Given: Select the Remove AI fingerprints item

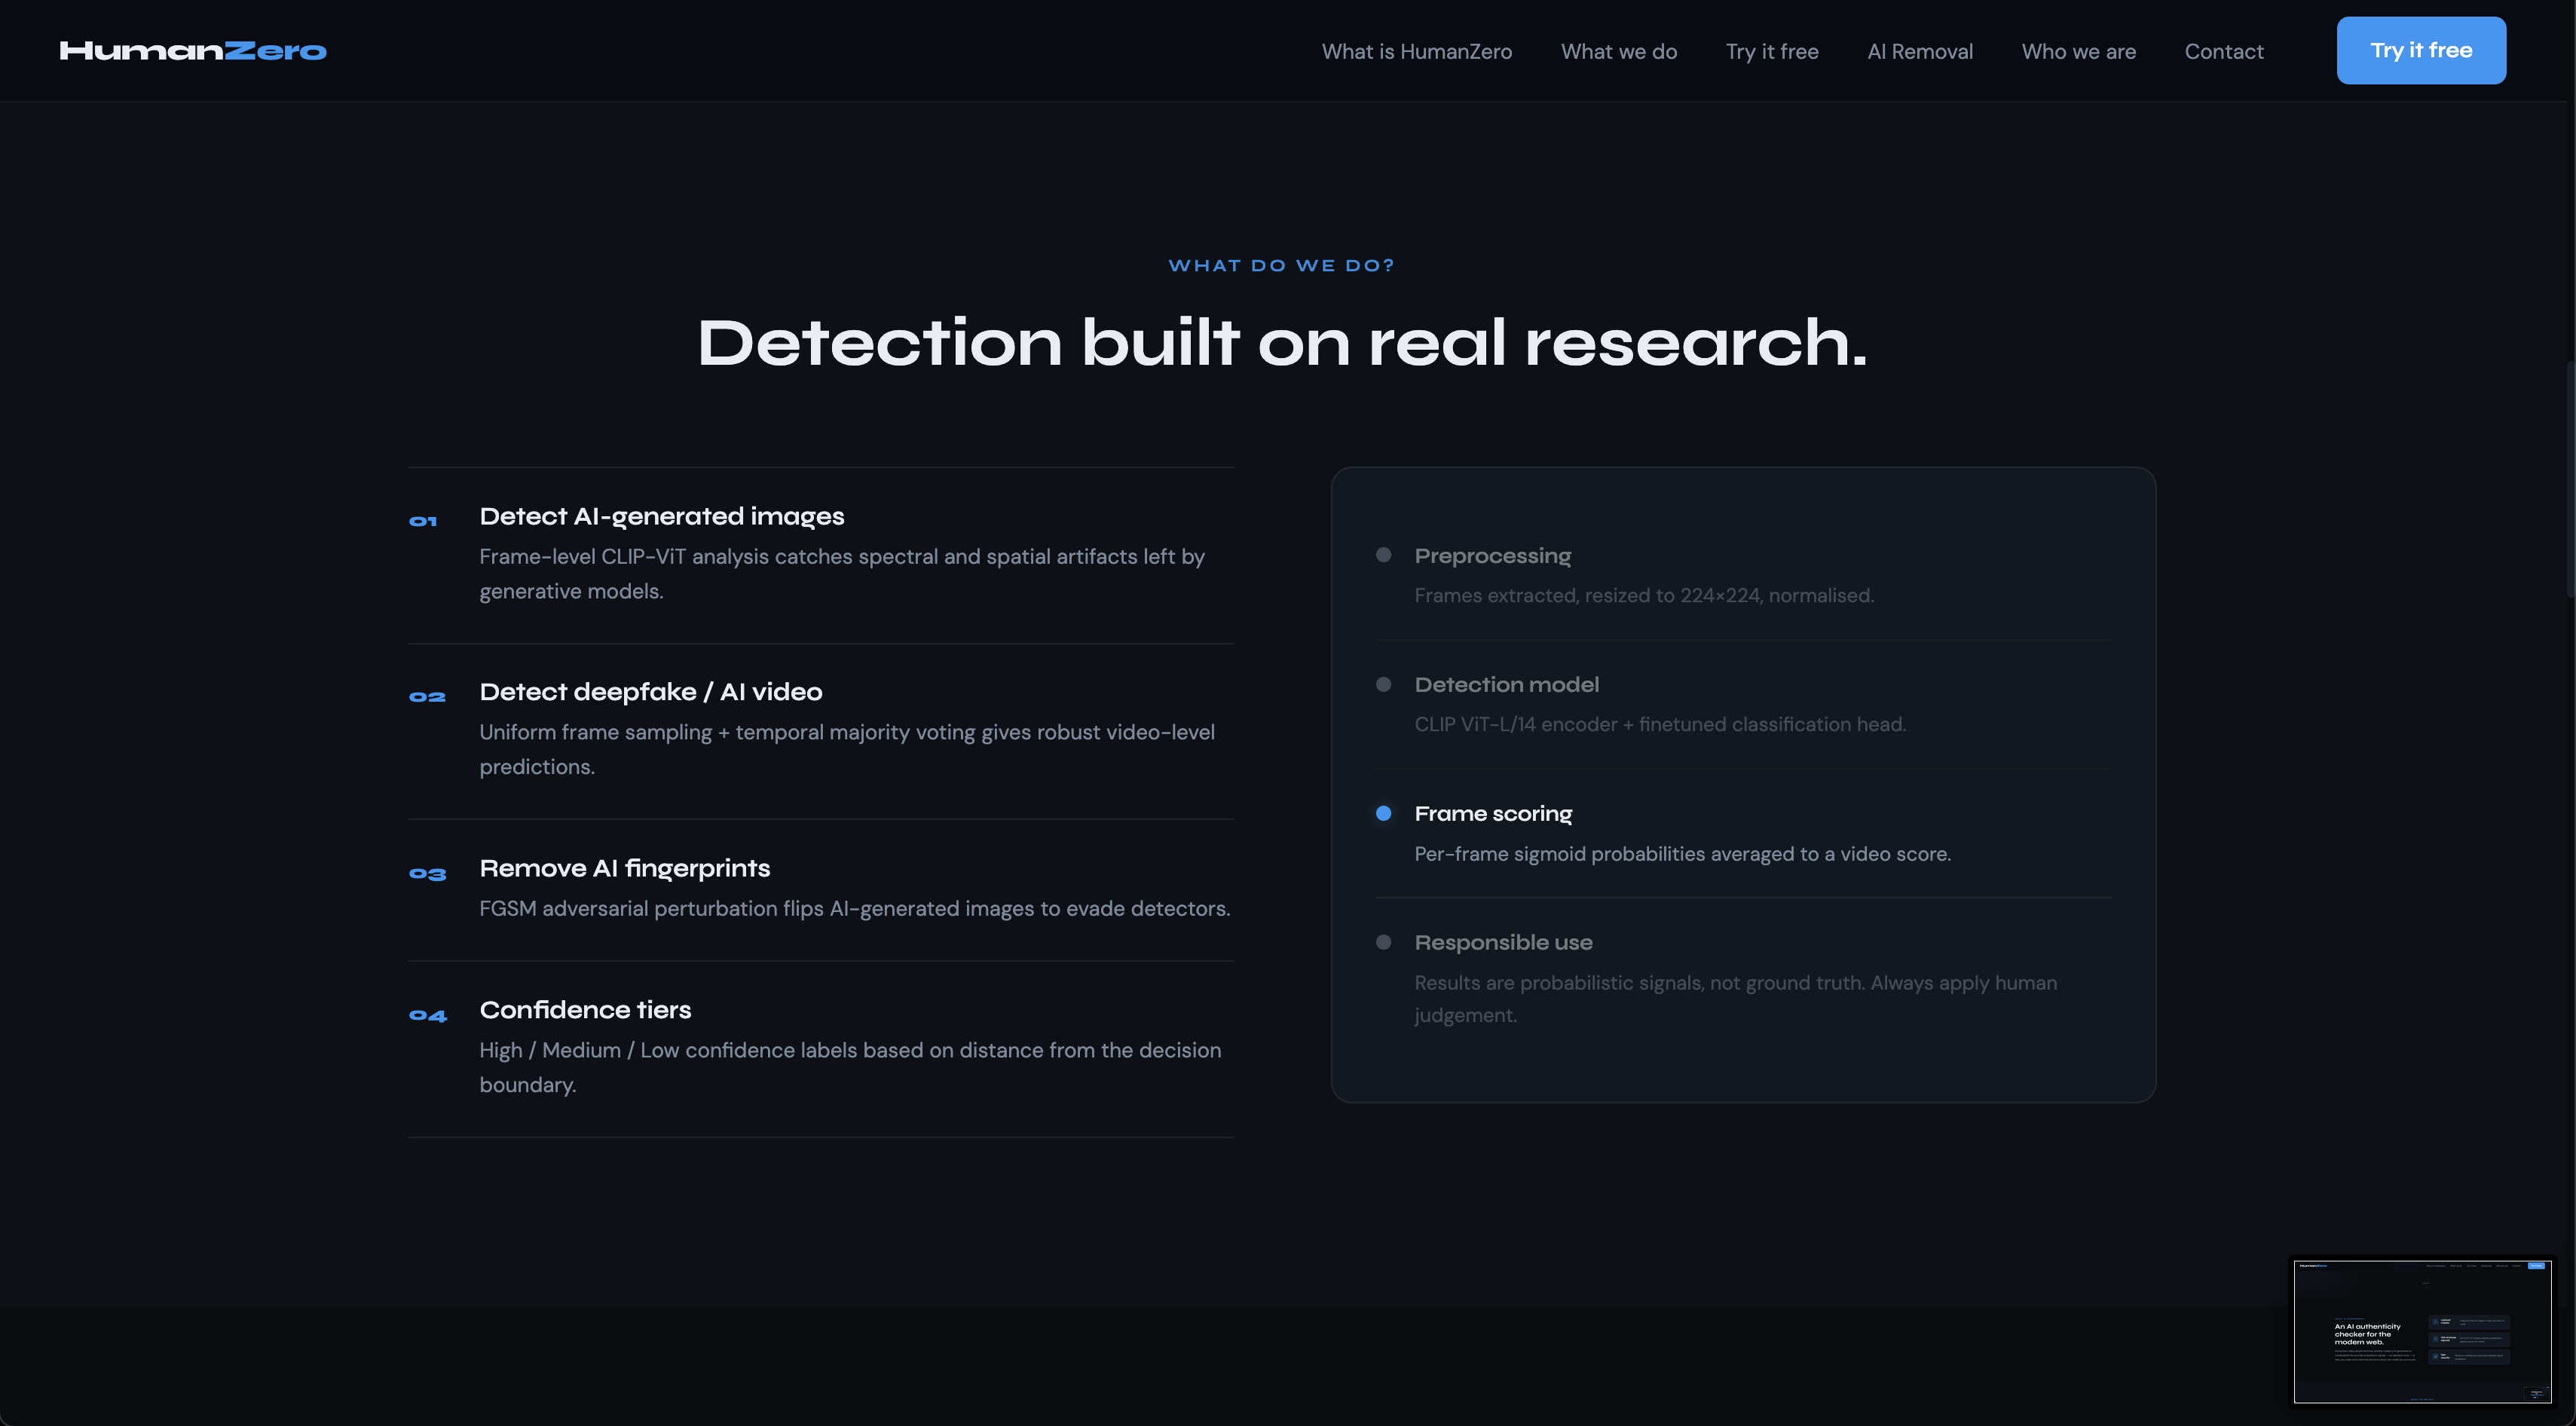Looking at the screenshot, I should pyautogui.click(x=624, y=868).
